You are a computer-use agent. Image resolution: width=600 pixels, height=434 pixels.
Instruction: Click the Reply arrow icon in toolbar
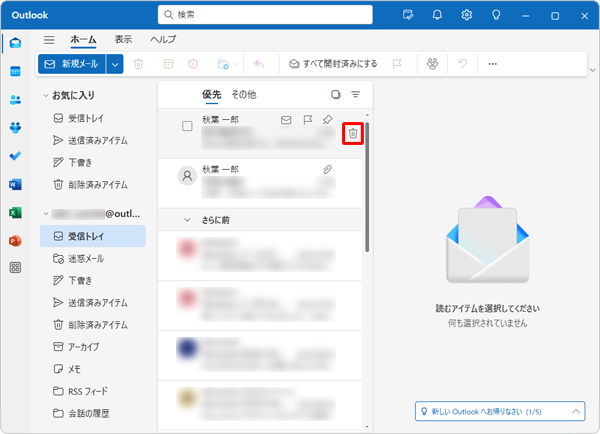[259, 64]
